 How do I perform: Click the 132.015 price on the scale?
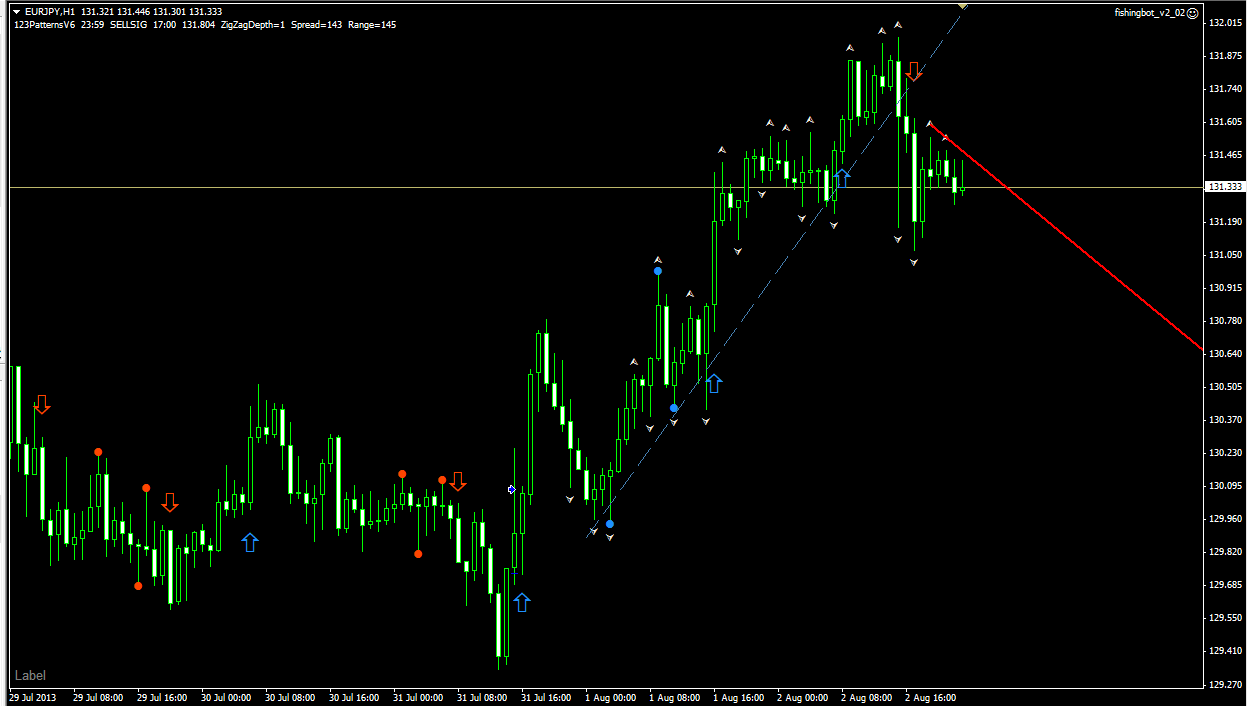tap(1225, 23)
